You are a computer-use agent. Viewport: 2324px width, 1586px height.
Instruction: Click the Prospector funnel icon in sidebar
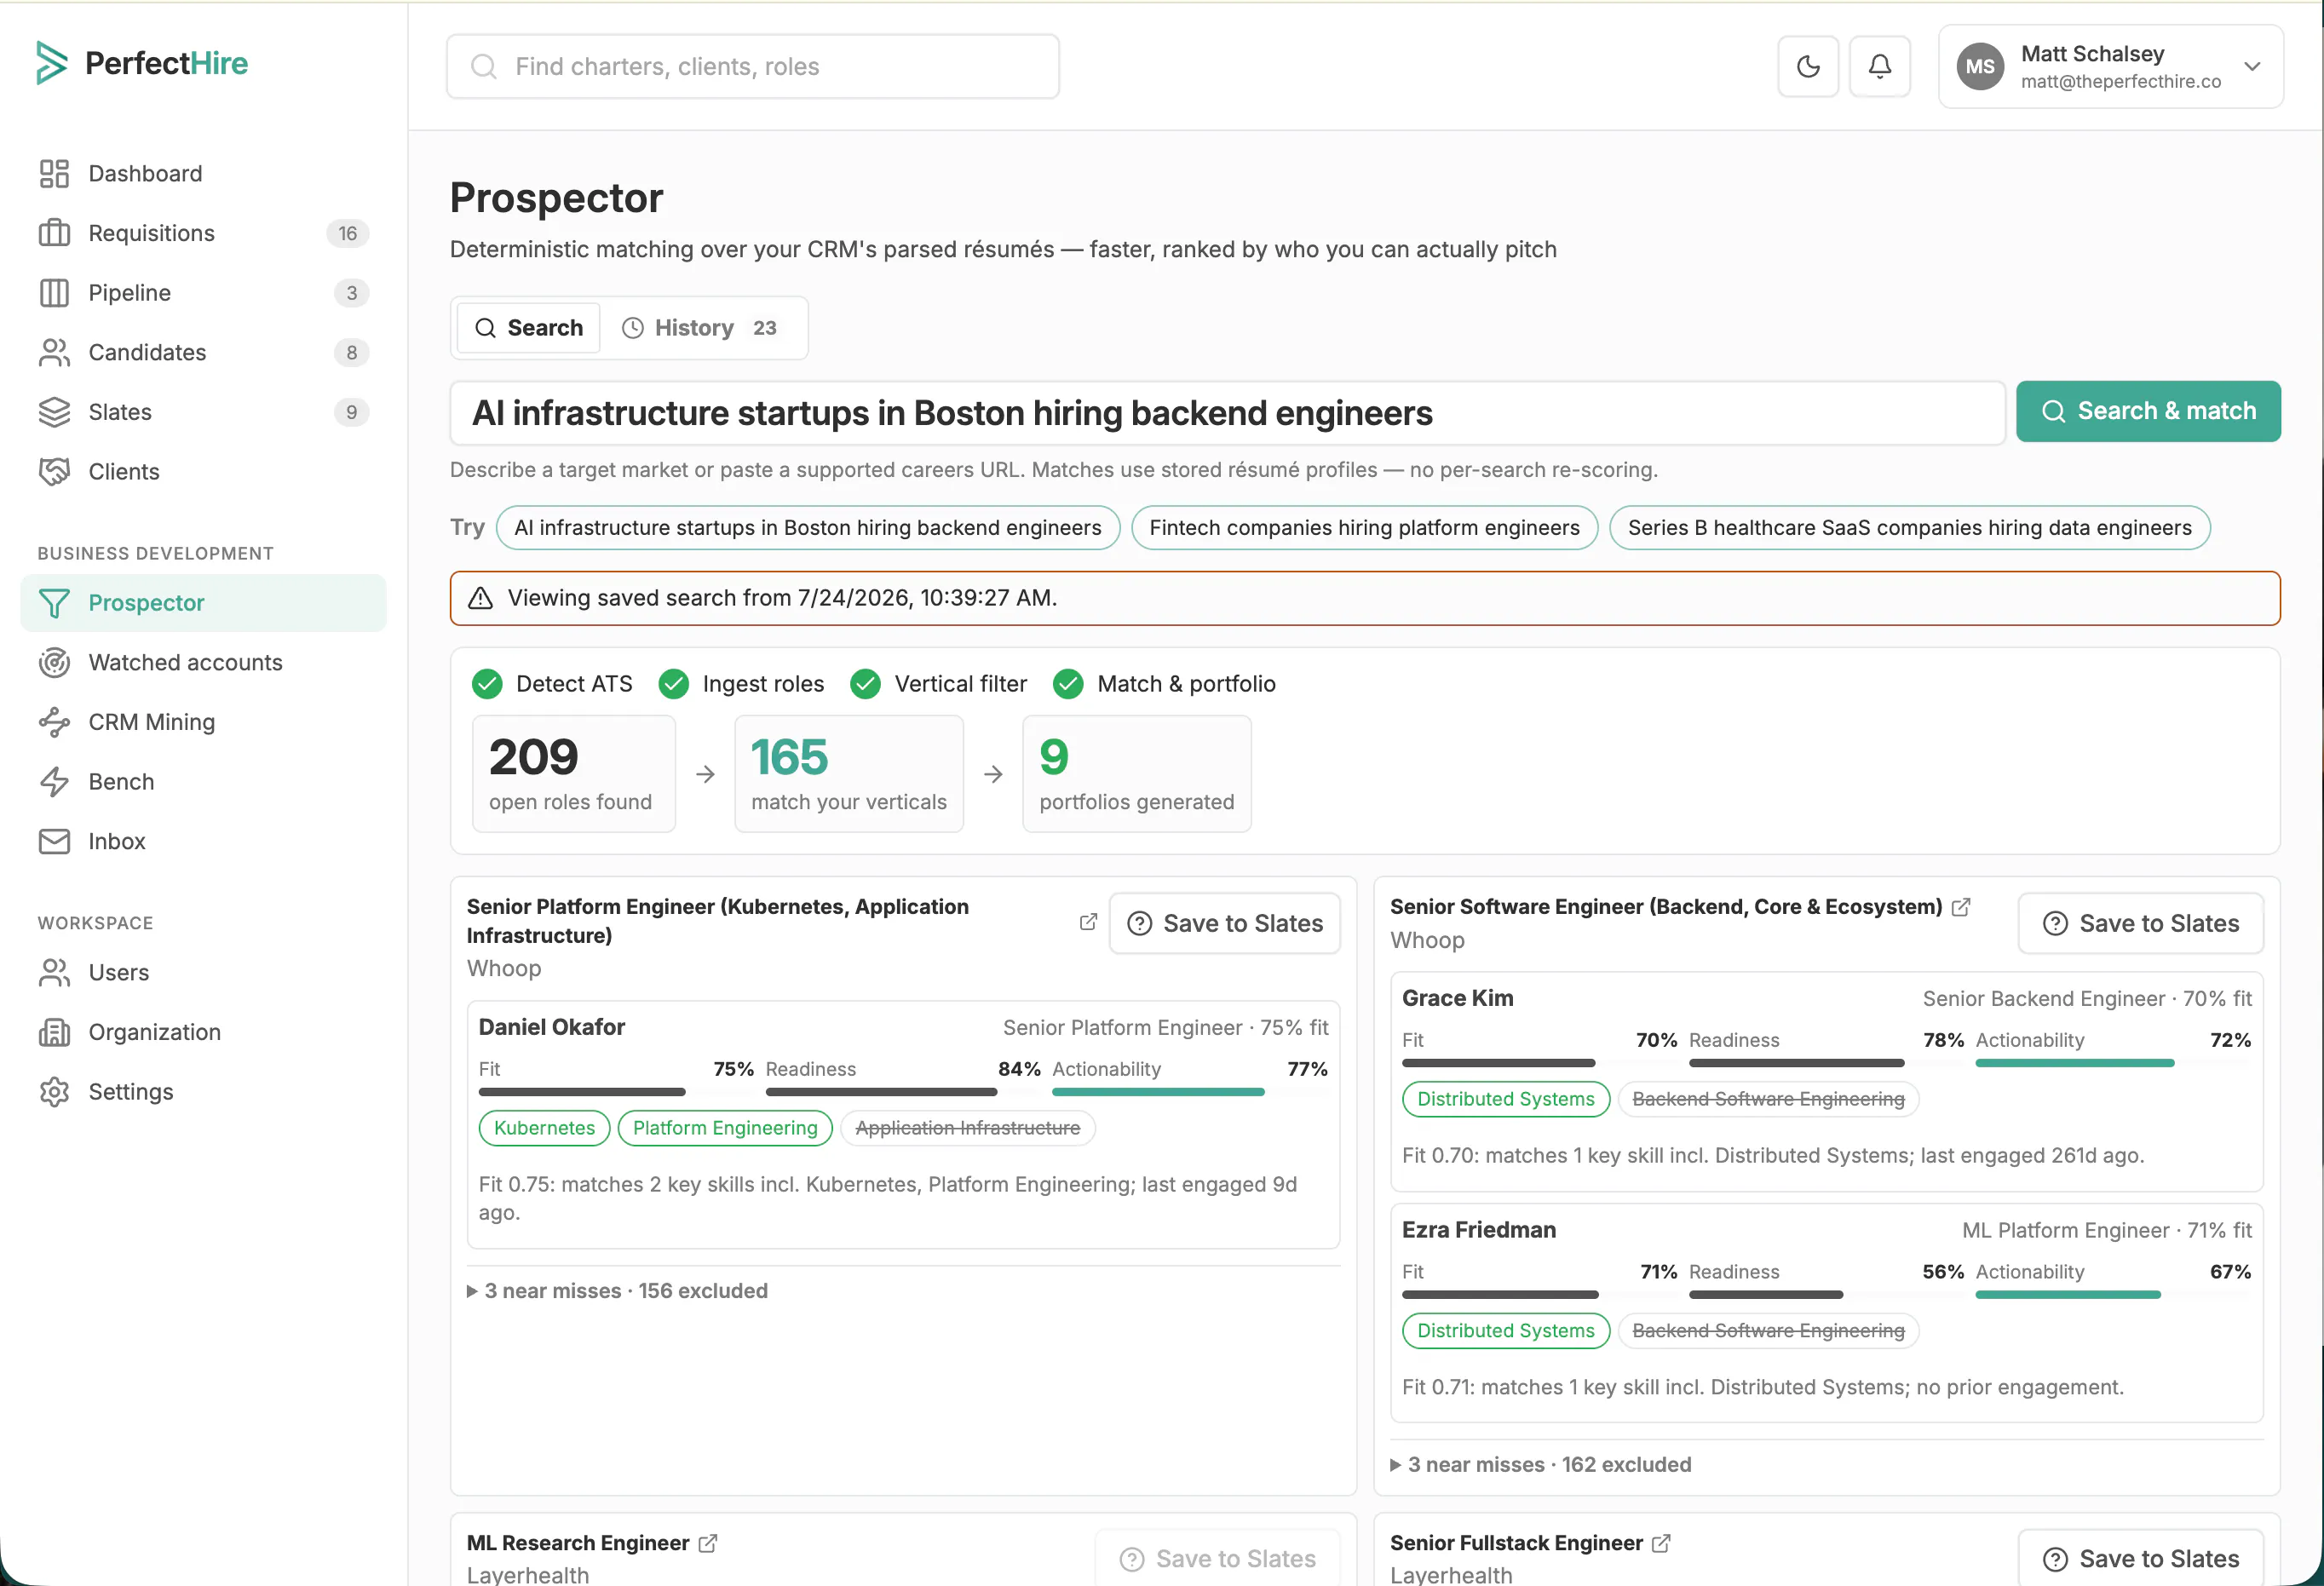(x=54, y=603)
